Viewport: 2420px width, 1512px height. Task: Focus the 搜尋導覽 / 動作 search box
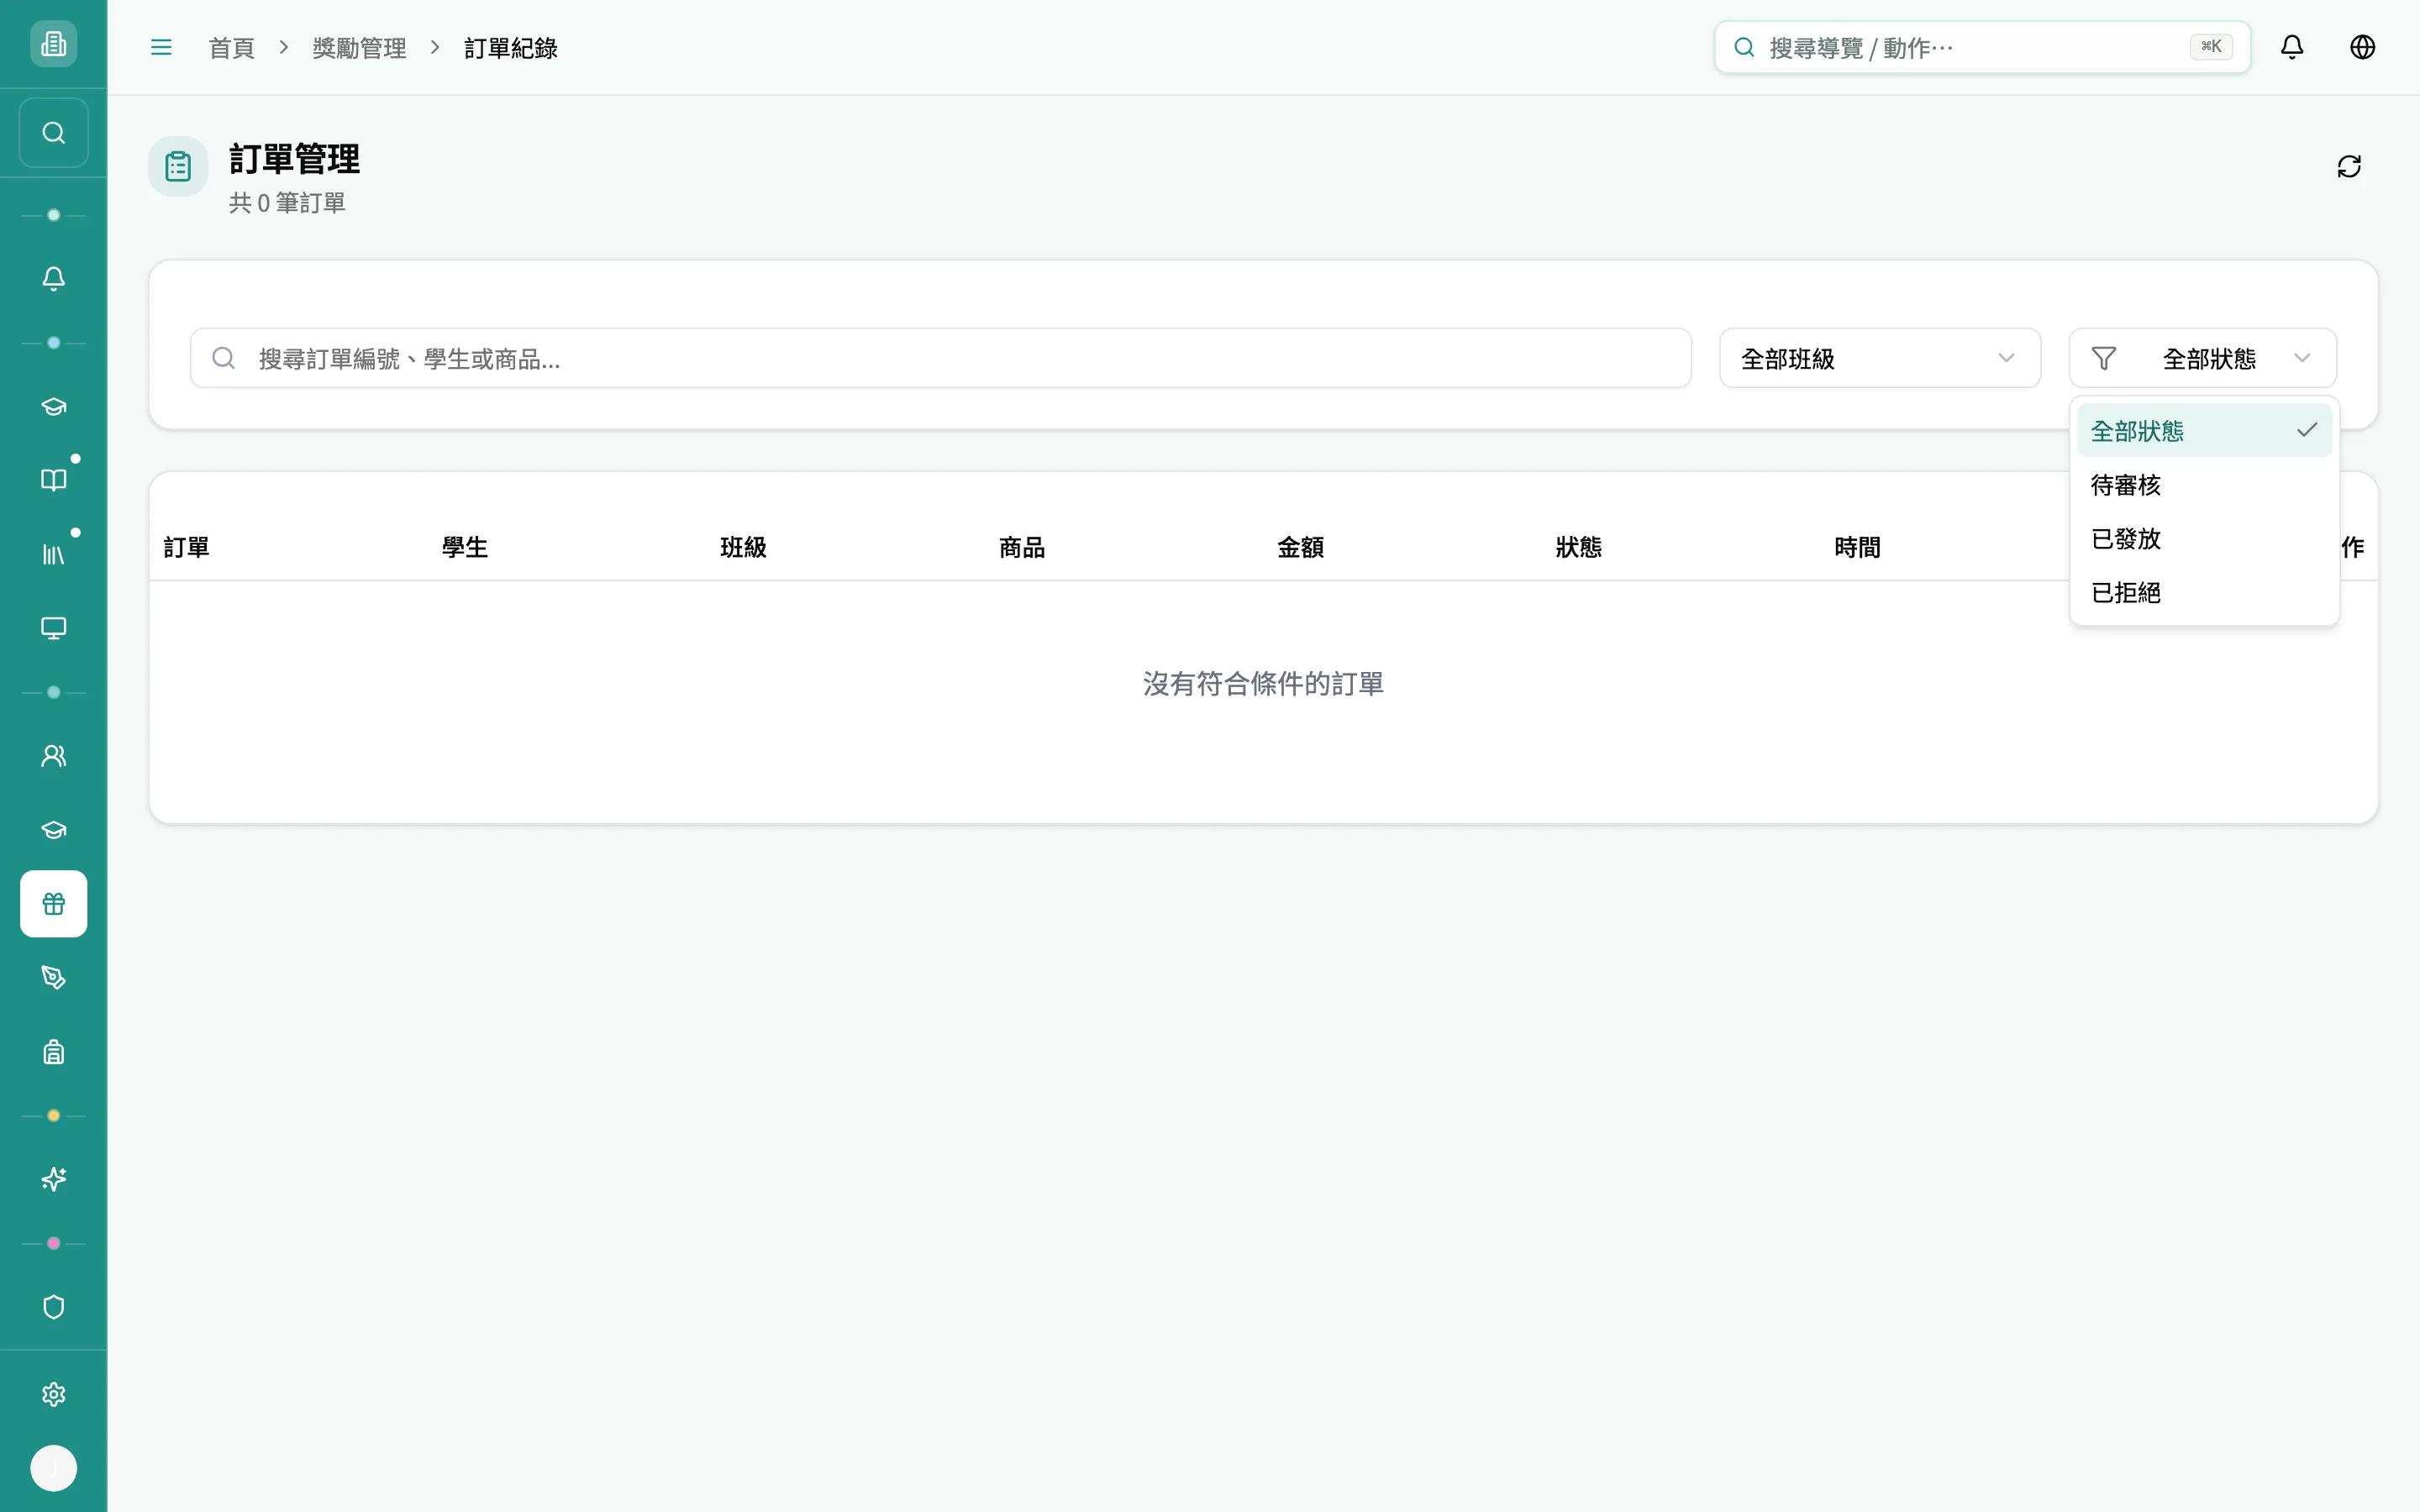point(1982,47)
